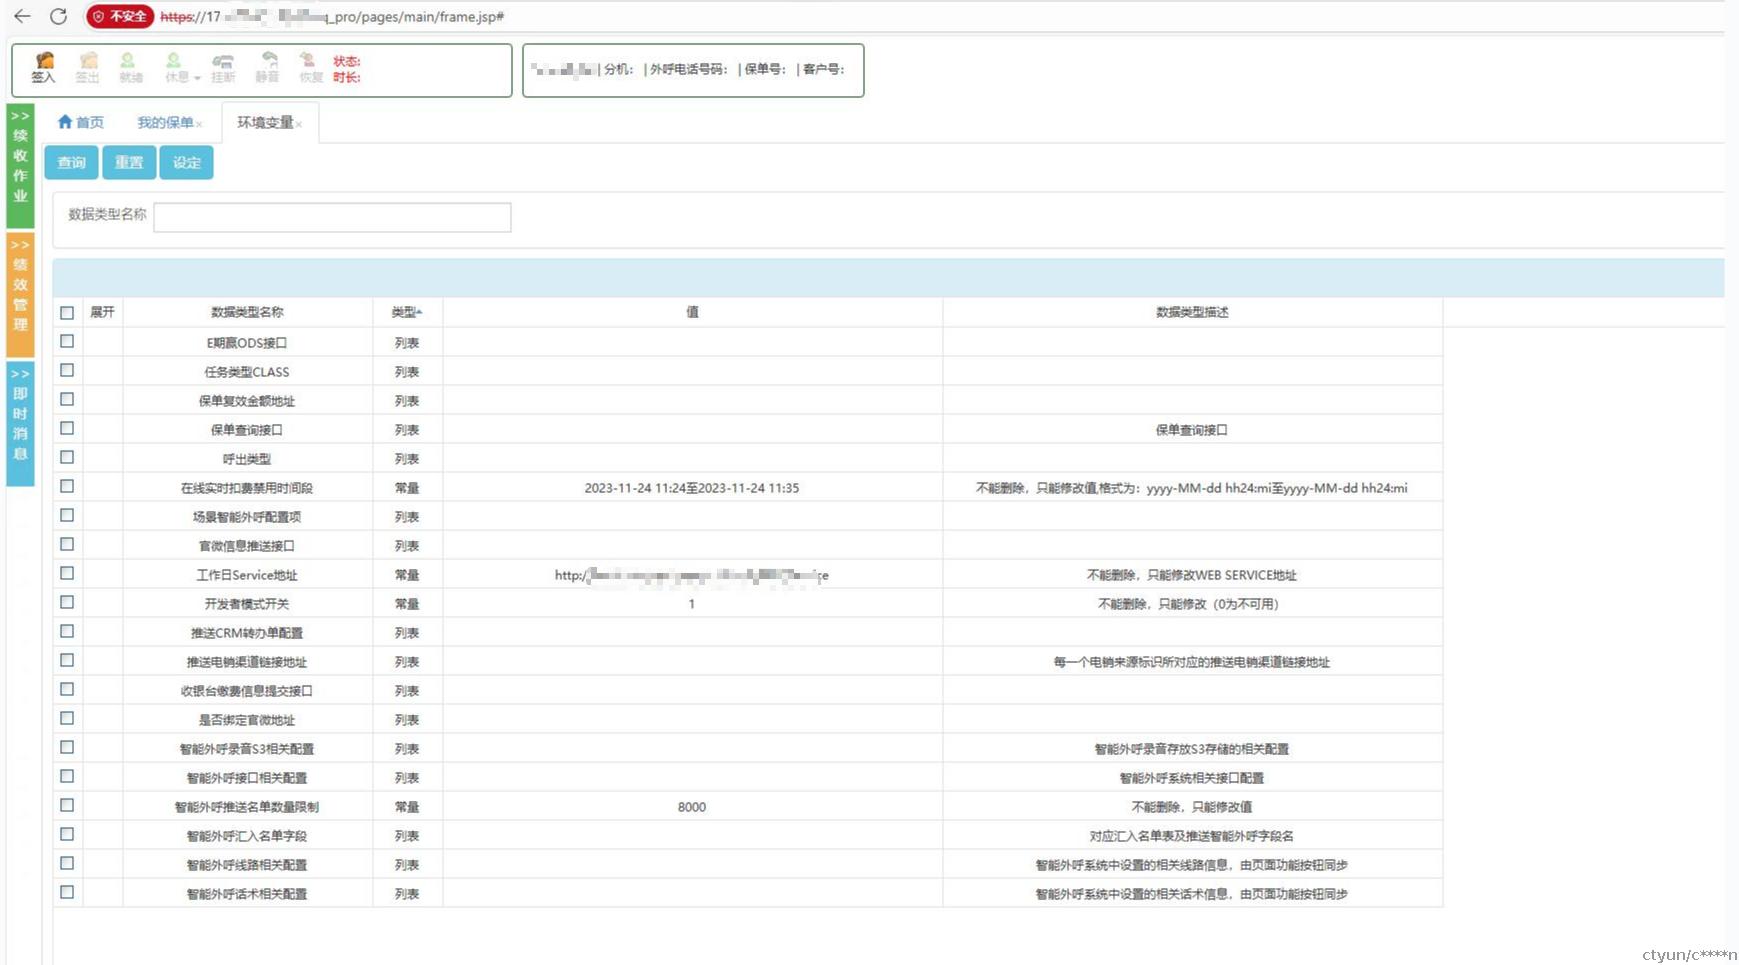
Task: Click the 恢复 resume icon
Action: [x=310, y=67]
